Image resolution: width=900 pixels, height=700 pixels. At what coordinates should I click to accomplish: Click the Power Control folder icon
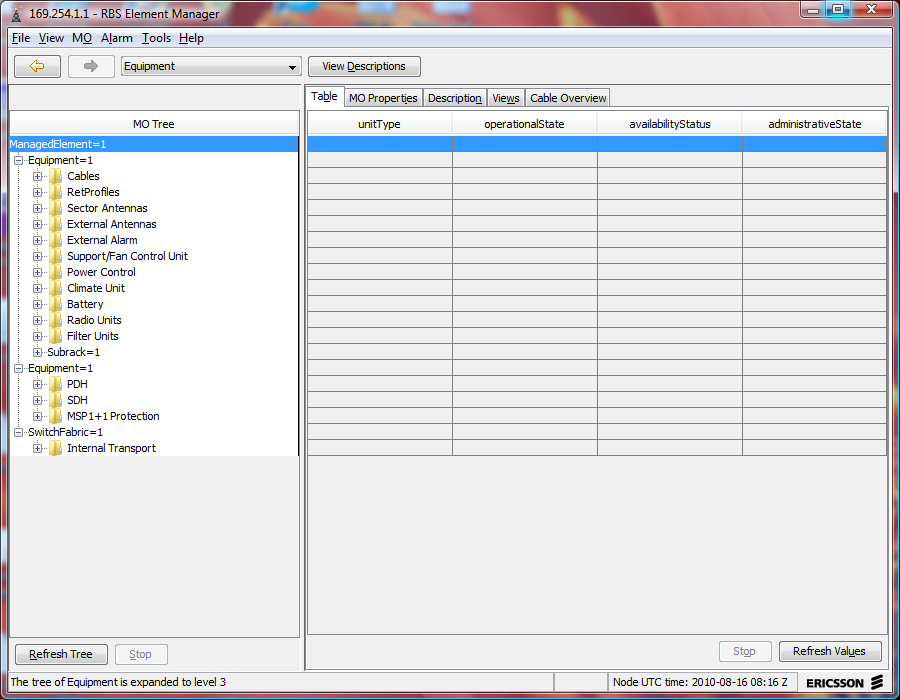click(56, 273)
